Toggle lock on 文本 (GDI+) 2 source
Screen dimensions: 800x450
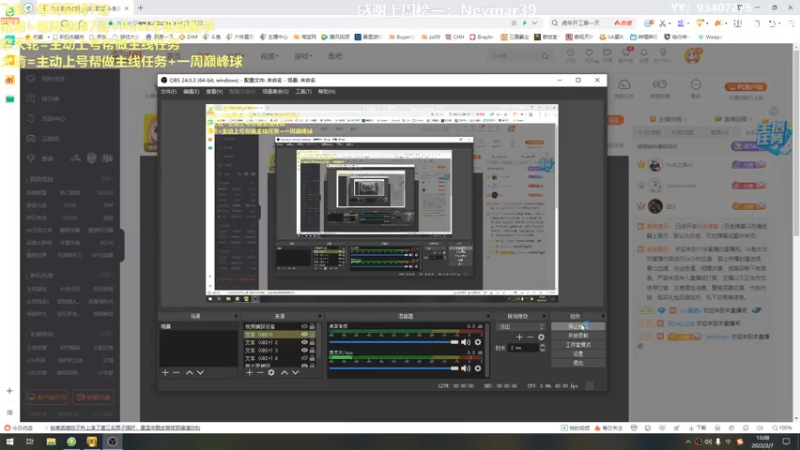click(x=312, y=343)
